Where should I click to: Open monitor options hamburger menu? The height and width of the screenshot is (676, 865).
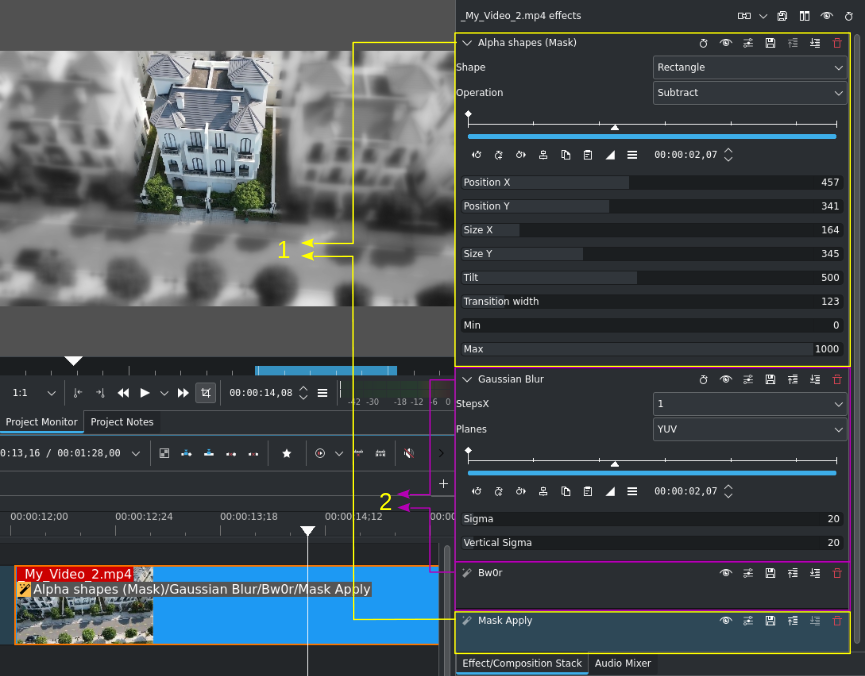point(322,393)
